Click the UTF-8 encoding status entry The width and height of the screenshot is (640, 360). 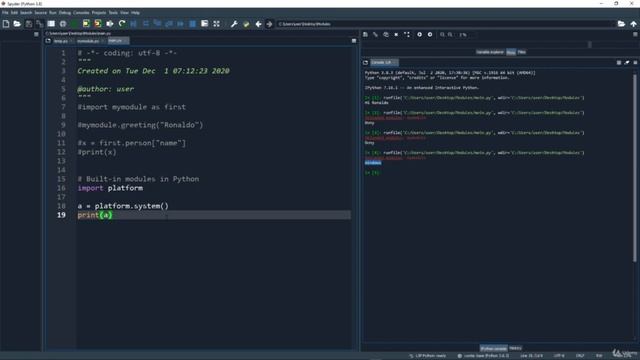click(x=559, y=356)
